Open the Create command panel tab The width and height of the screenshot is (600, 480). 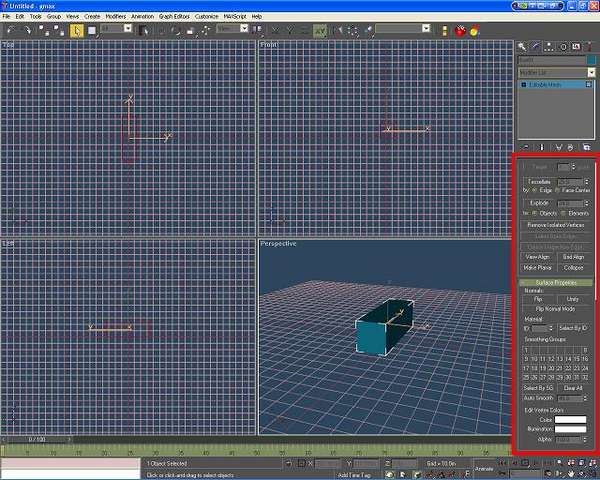pos(522,47)
